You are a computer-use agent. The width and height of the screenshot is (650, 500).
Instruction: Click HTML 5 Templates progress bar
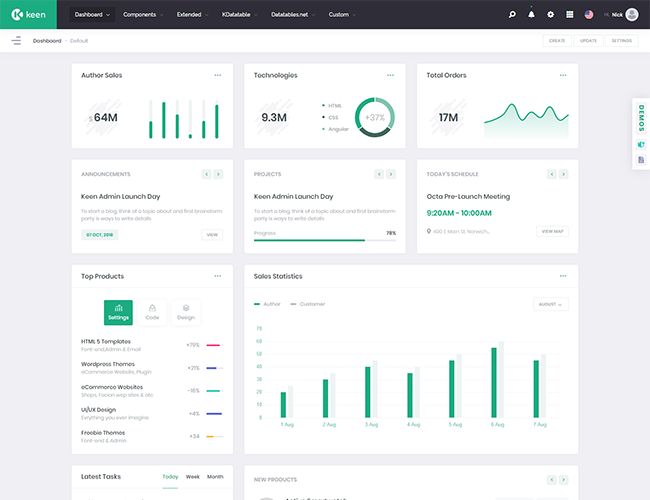pyautogui.click(x=215, y=345)
